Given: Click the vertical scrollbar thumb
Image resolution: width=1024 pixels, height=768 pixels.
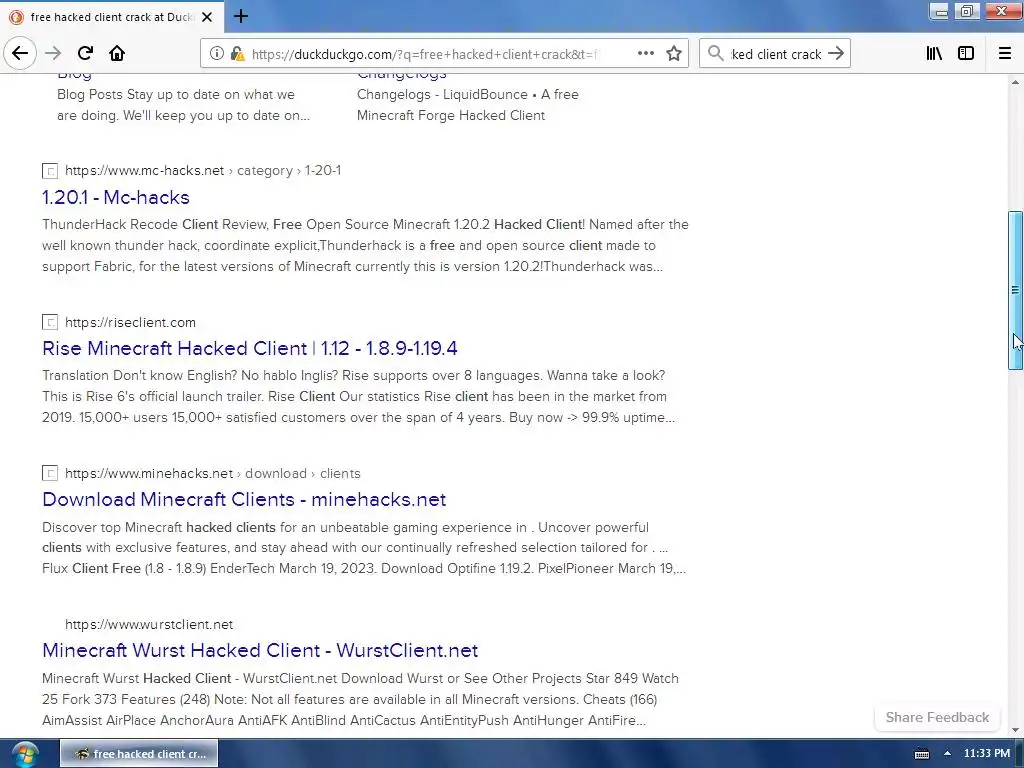Looking at the screenshot, I should pos(1015,291).
